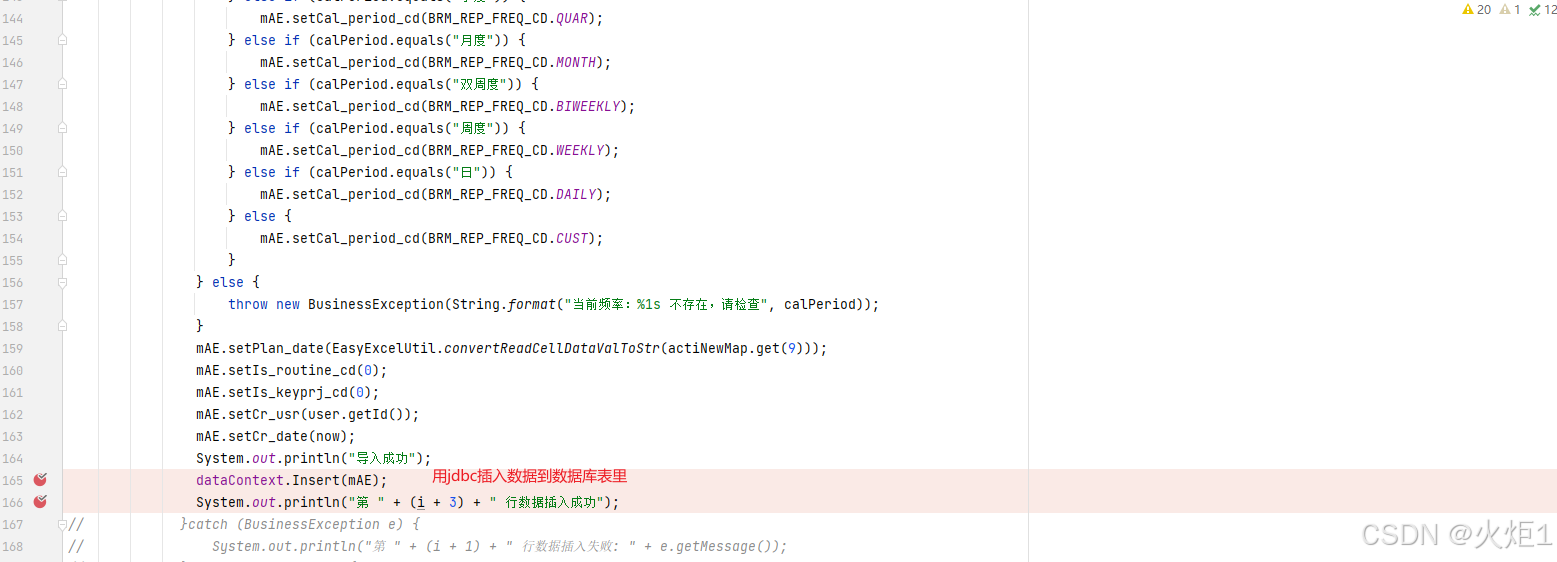Viewport: 1557px width, 562px height.
Task: Toggle the breakpoint on line 166
Action: 40,502
